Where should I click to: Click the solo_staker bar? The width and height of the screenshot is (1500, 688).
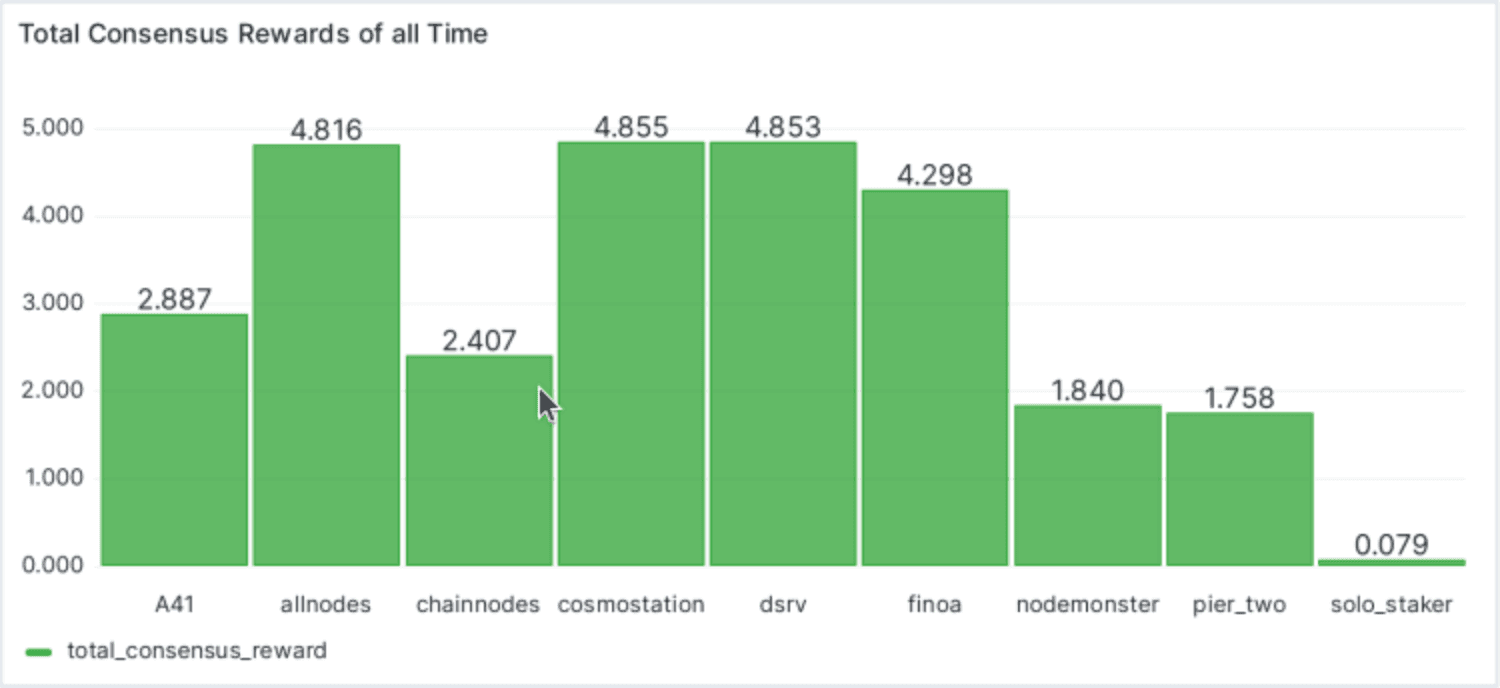(1391, 563)
